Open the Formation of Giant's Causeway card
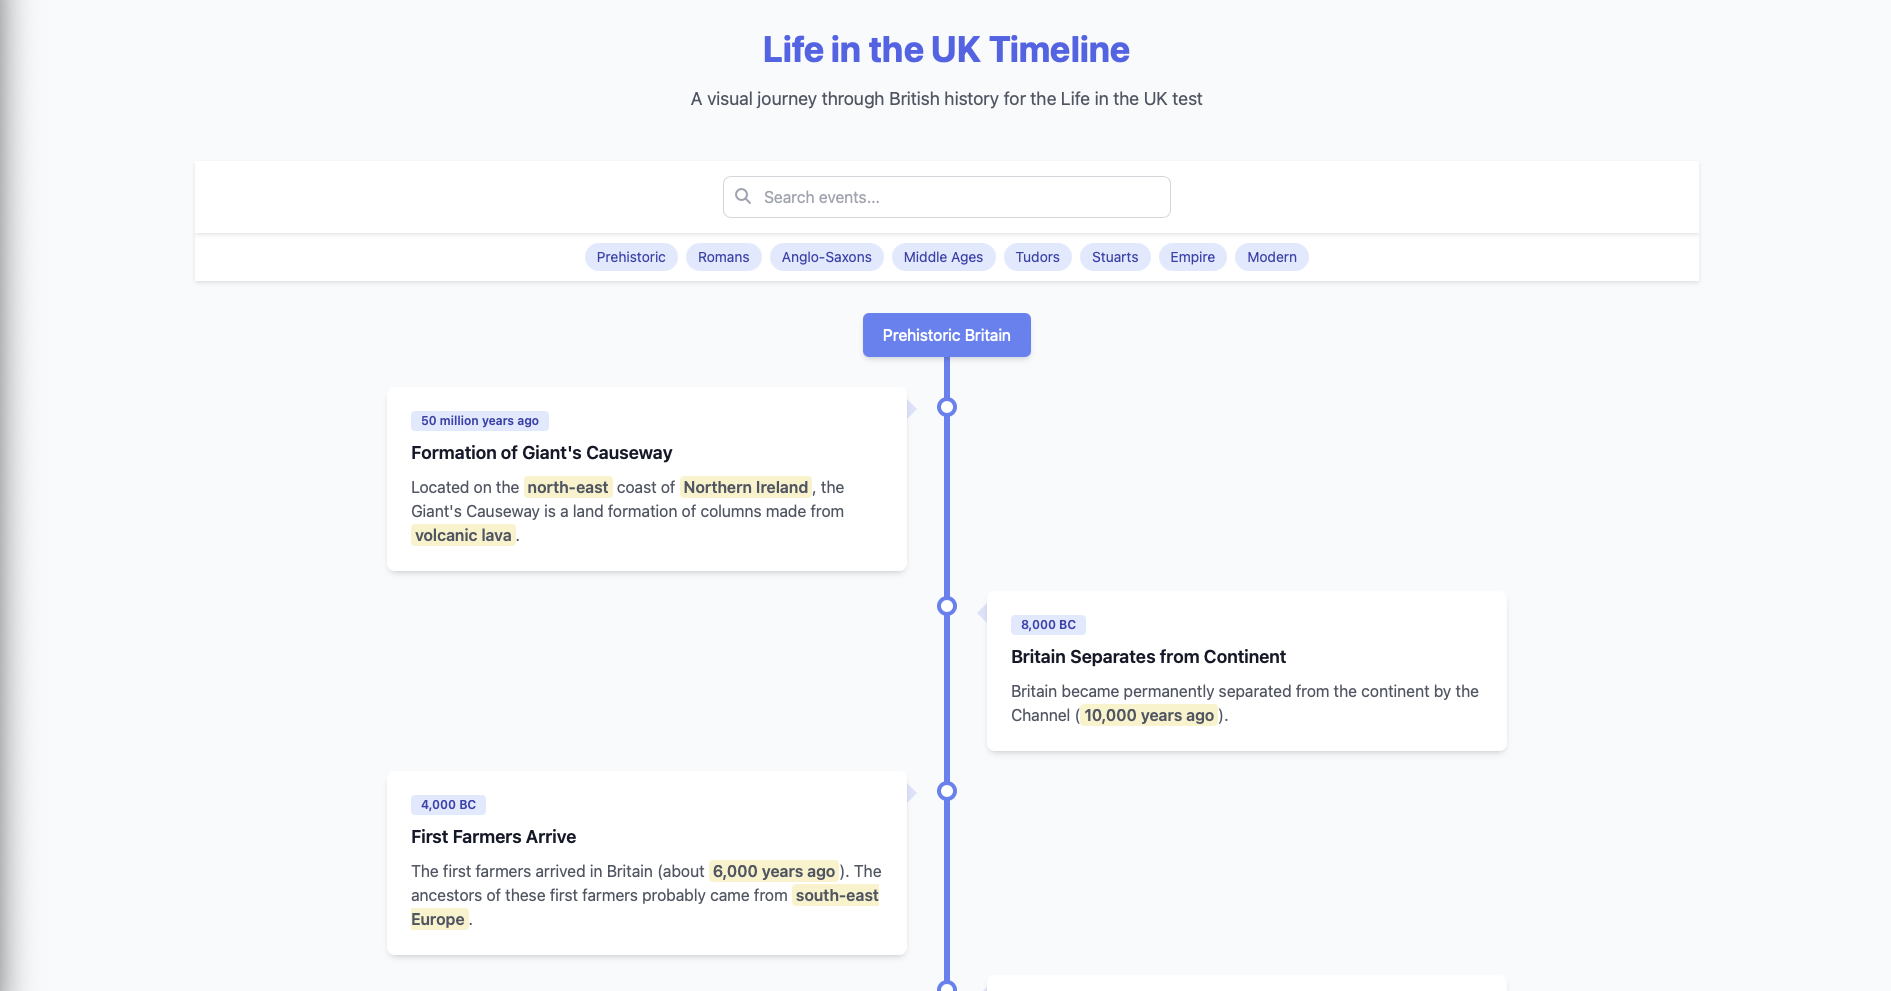Screen dimensions: 1891x991 tap(541, 453)
